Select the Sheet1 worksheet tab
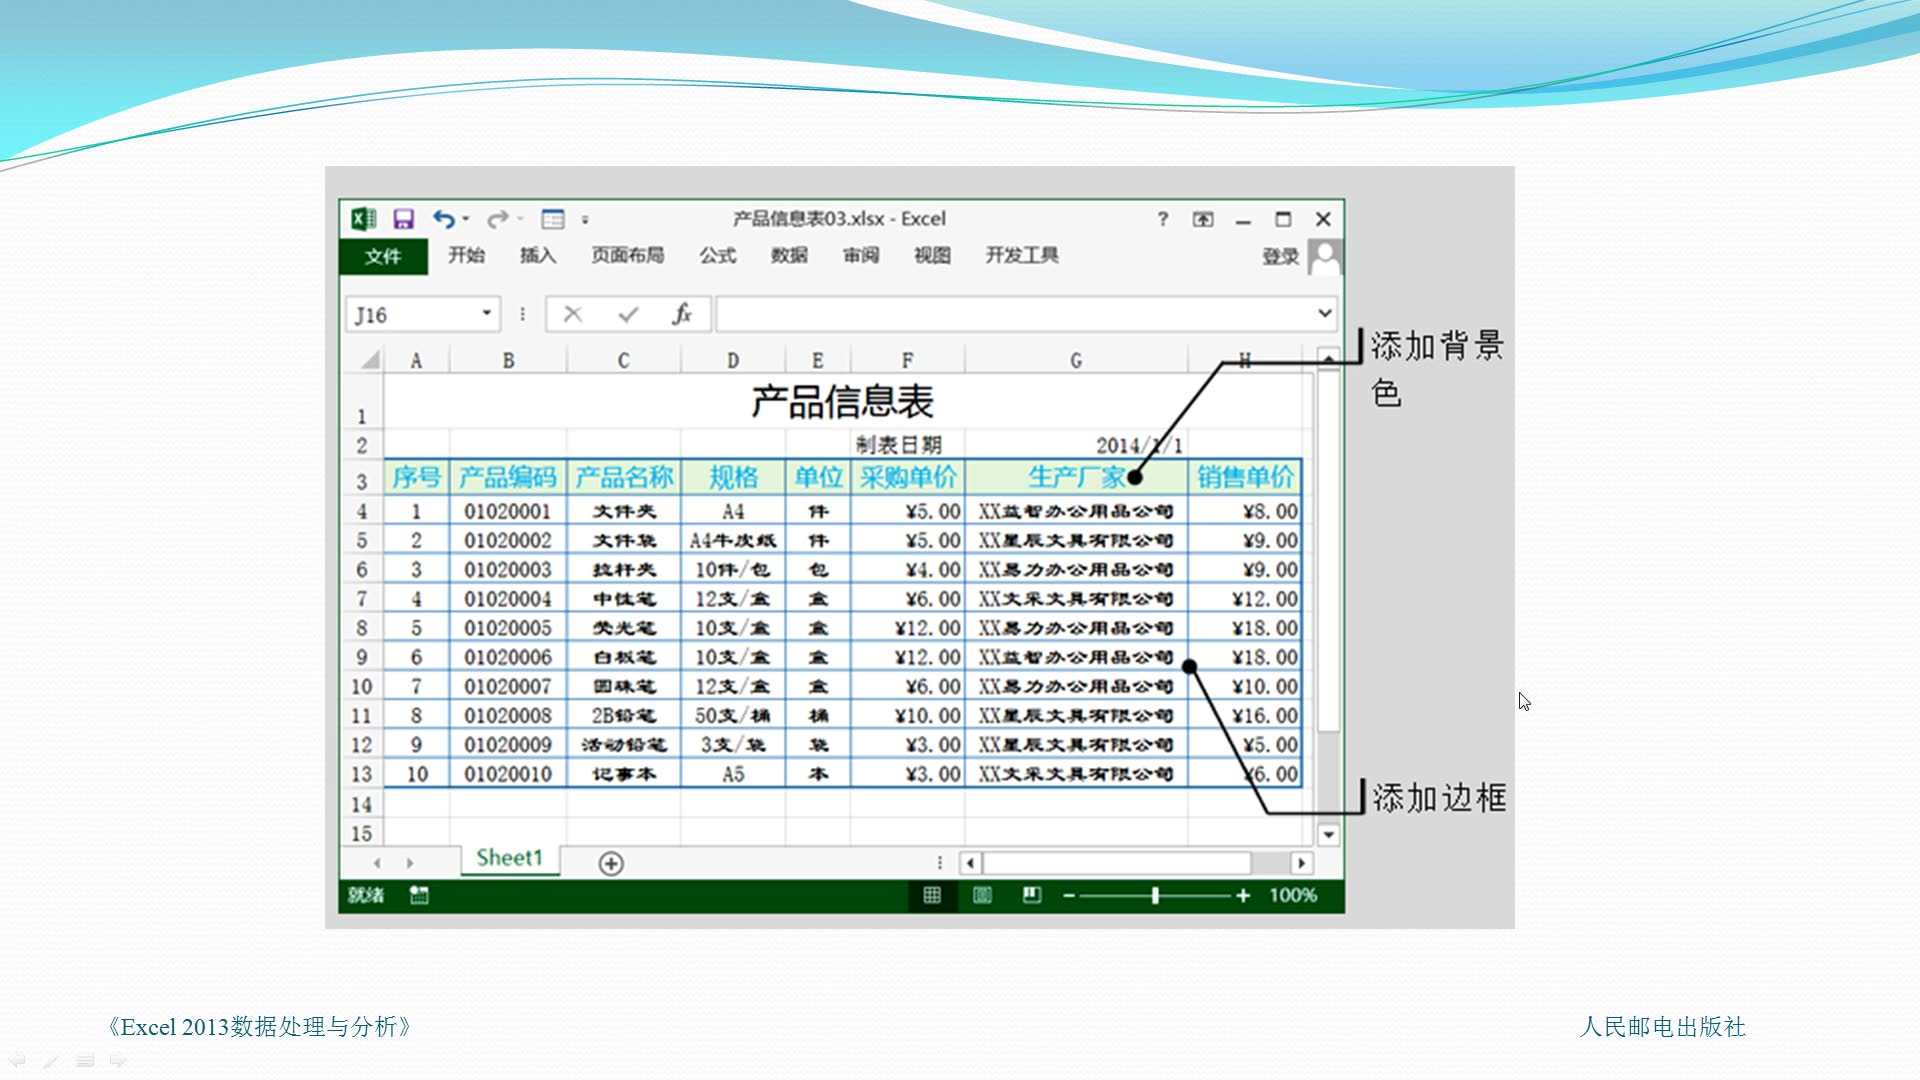Image resolution: width=1920 pixels, height=1080 pixels. click(508, 857)
